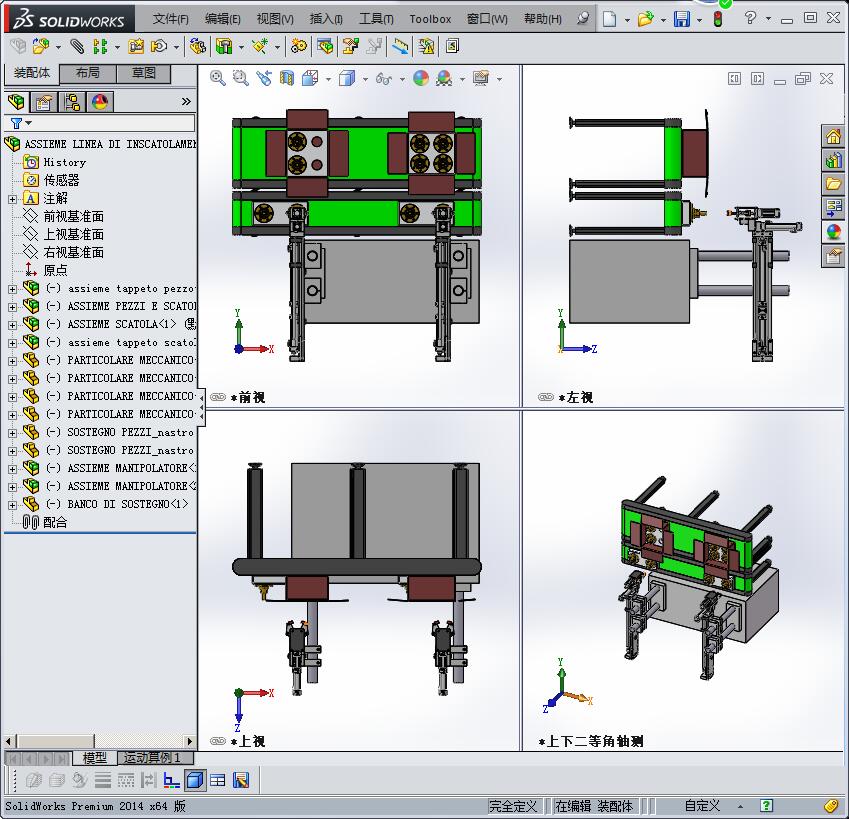Open SolidWorks Resources house icon

834,136
